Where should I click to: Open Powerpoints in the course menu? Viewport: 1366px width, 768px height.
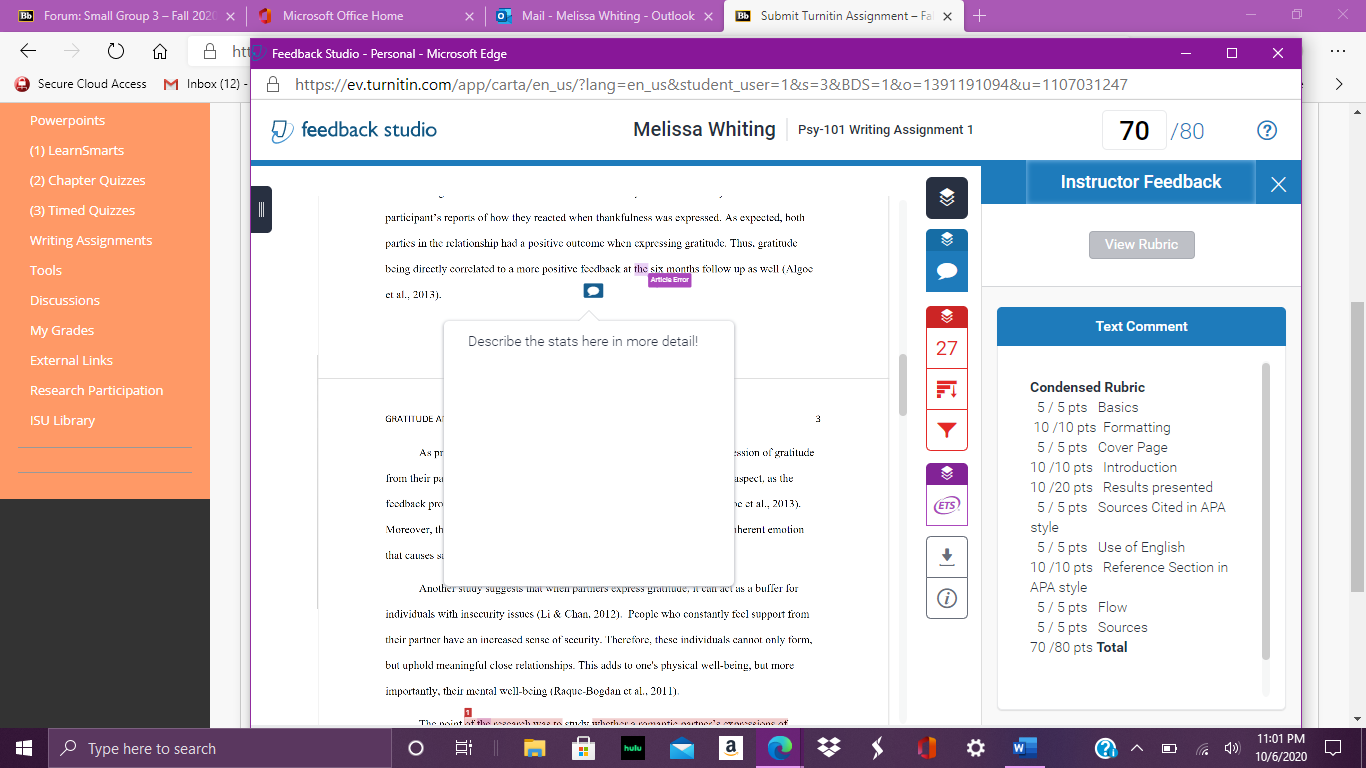67,120
